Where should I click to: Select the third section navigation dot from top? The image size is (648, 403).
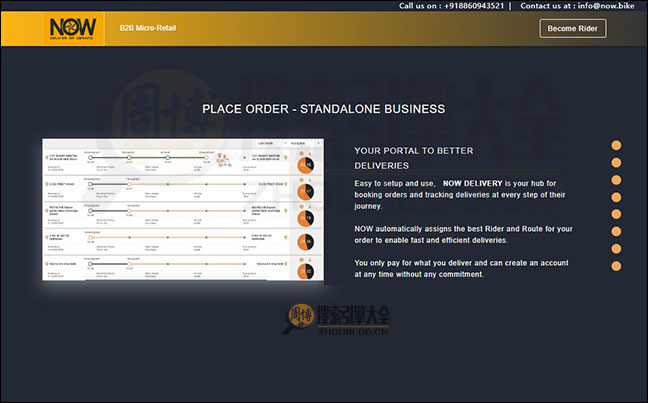point(616,180)
